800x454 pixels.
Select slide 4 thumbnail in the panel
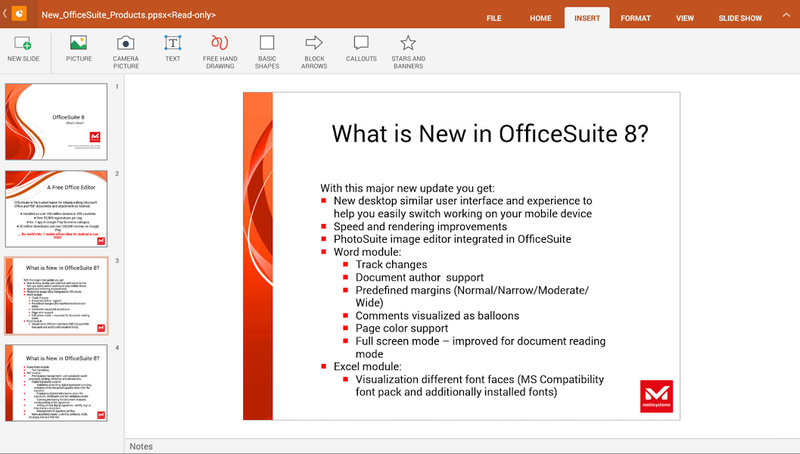(56, 383)
